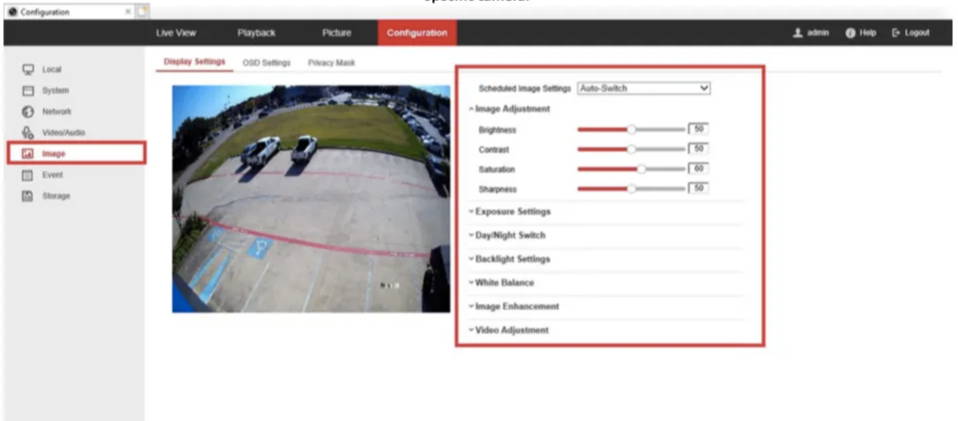The height and width of the screenshot is (421, 958).
Task: Click the Logout door icon
Action: coord(896,33)
